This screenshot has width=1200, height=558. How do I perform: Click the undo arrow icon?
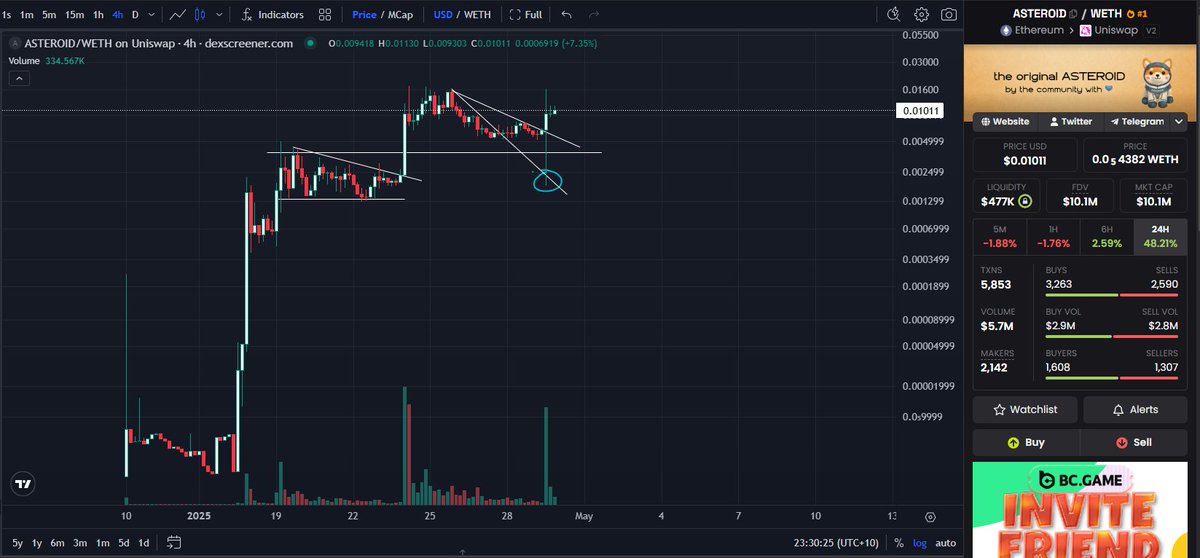coord(567,15)
